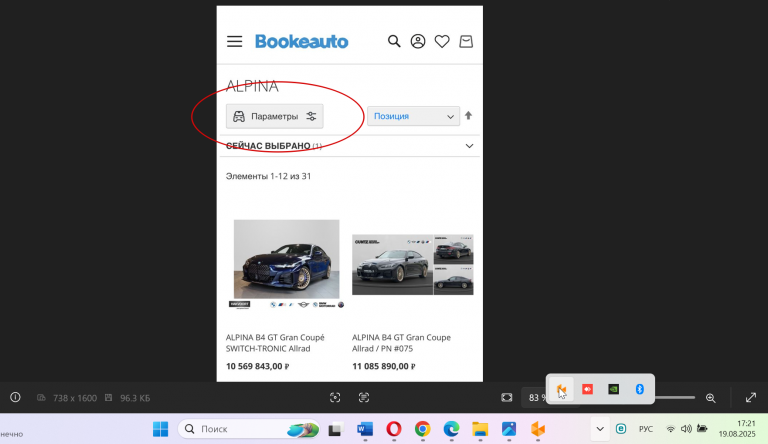Click the red tray icon in the overflow popup
This screenshot has width=768, height=444.
(x=587, y=389)
